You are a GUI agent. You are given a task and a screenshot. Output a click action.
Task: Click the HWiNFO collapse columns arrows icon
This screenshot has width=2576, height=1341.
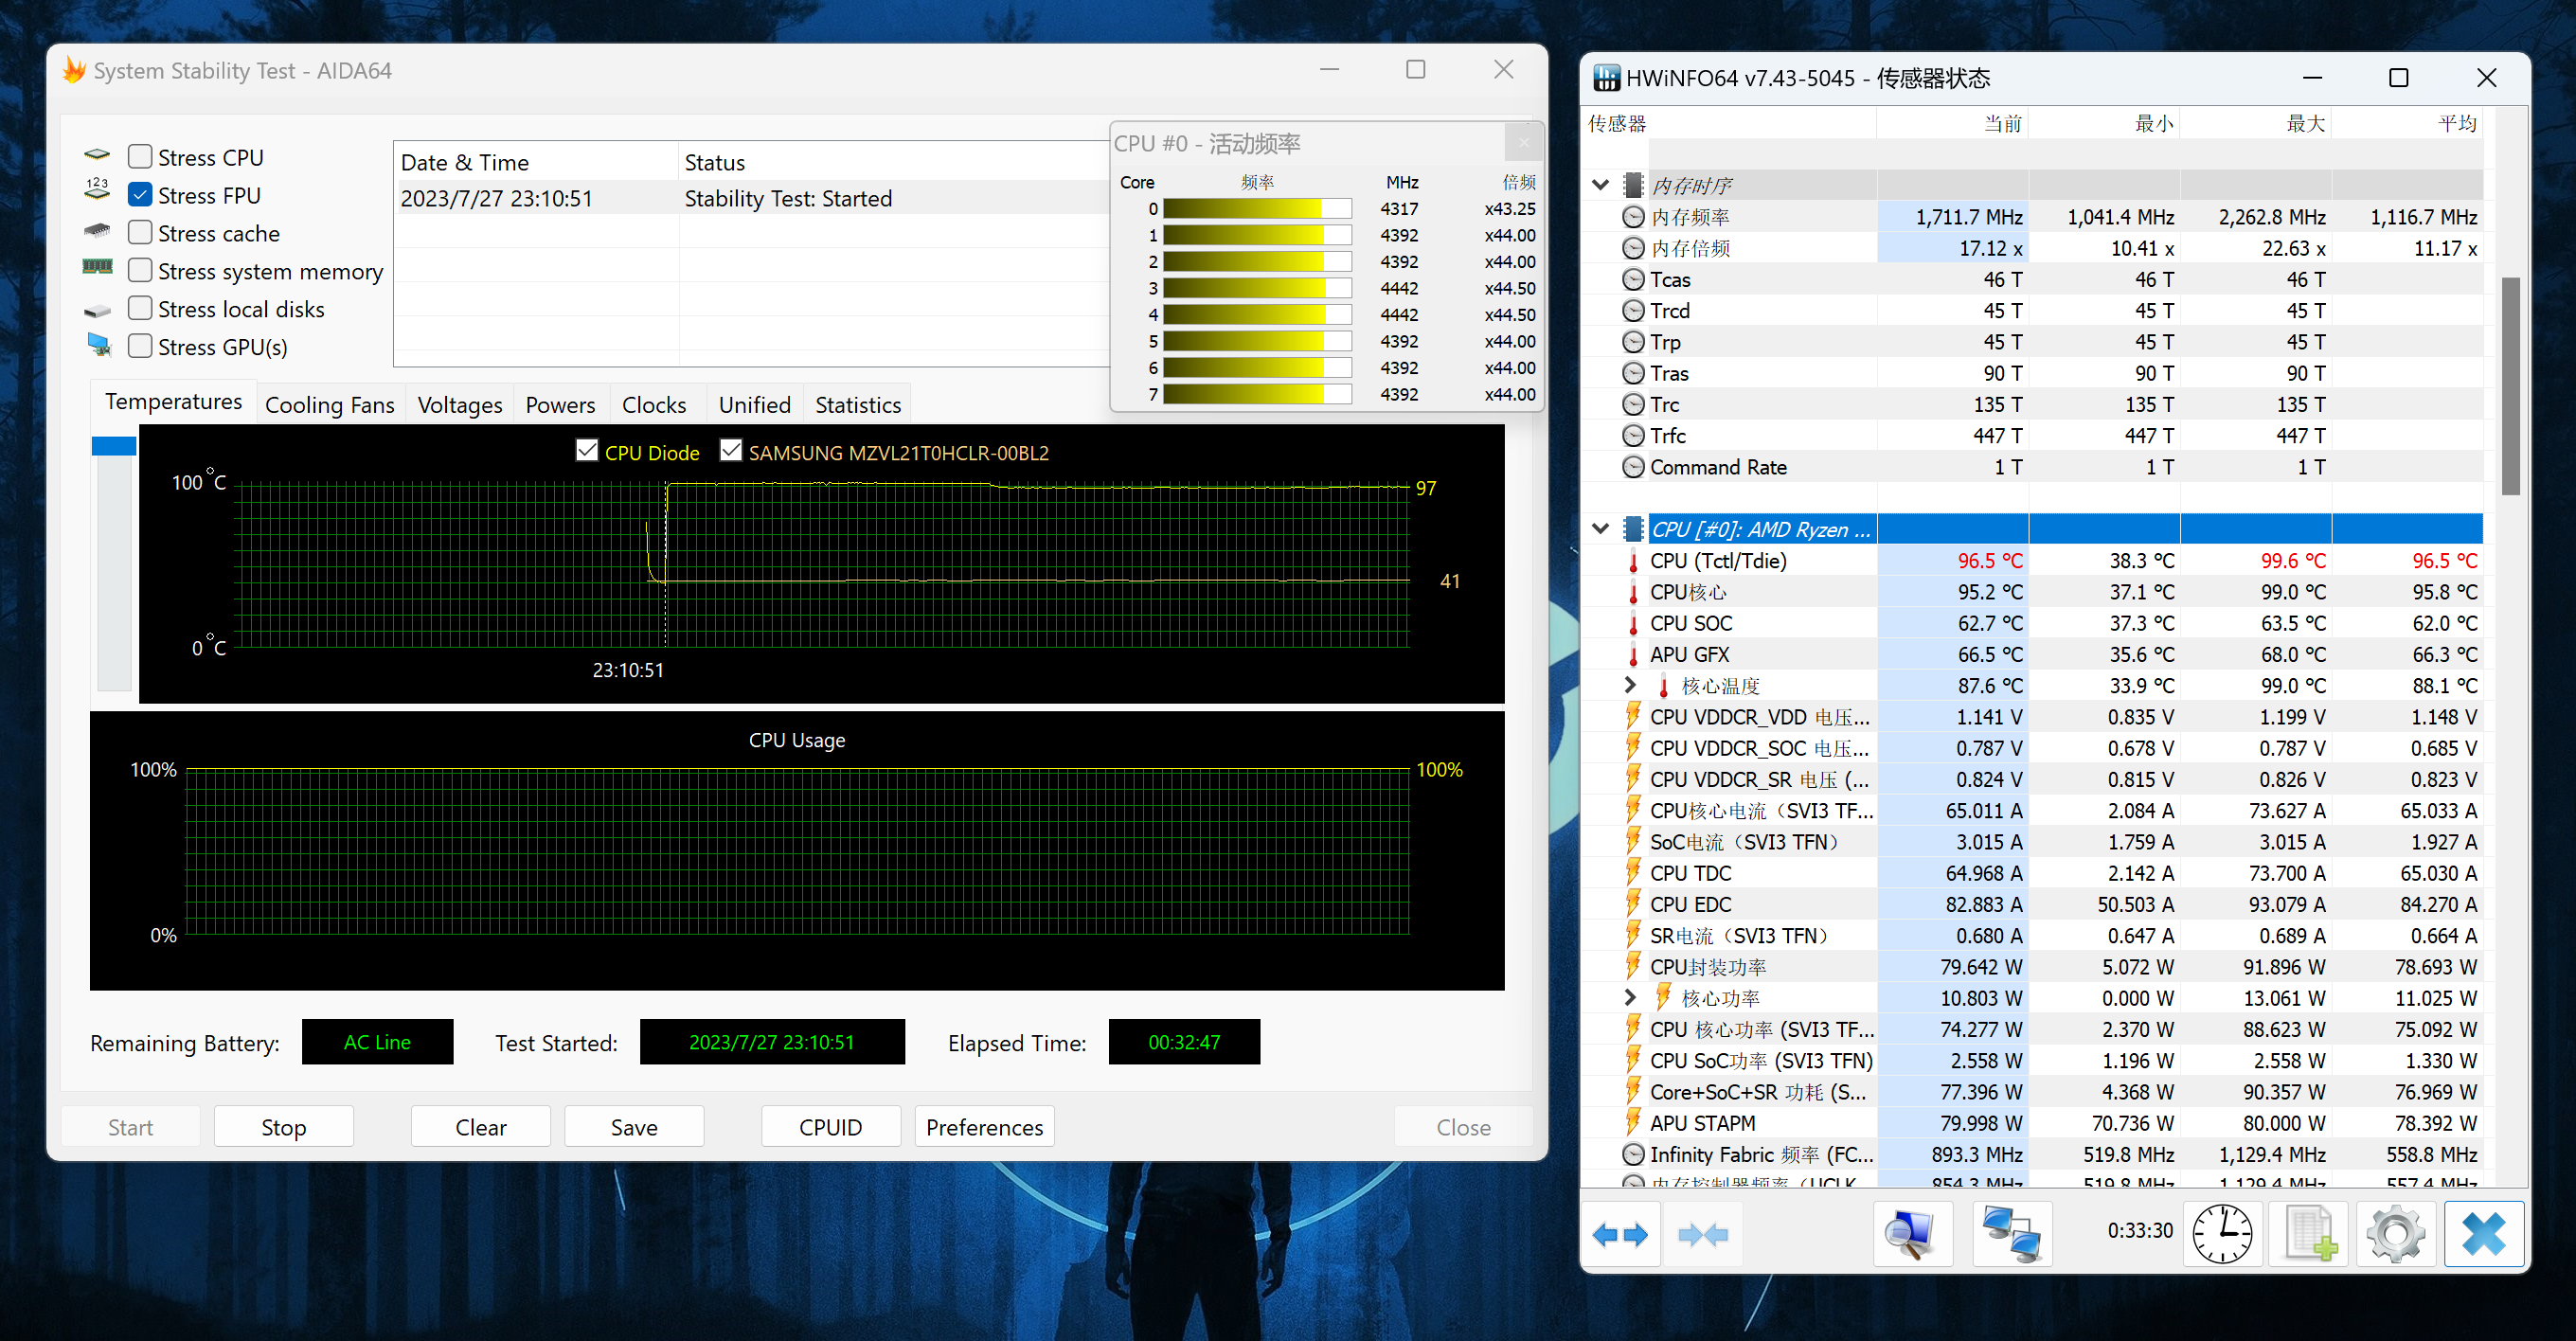(1703, 1234)
